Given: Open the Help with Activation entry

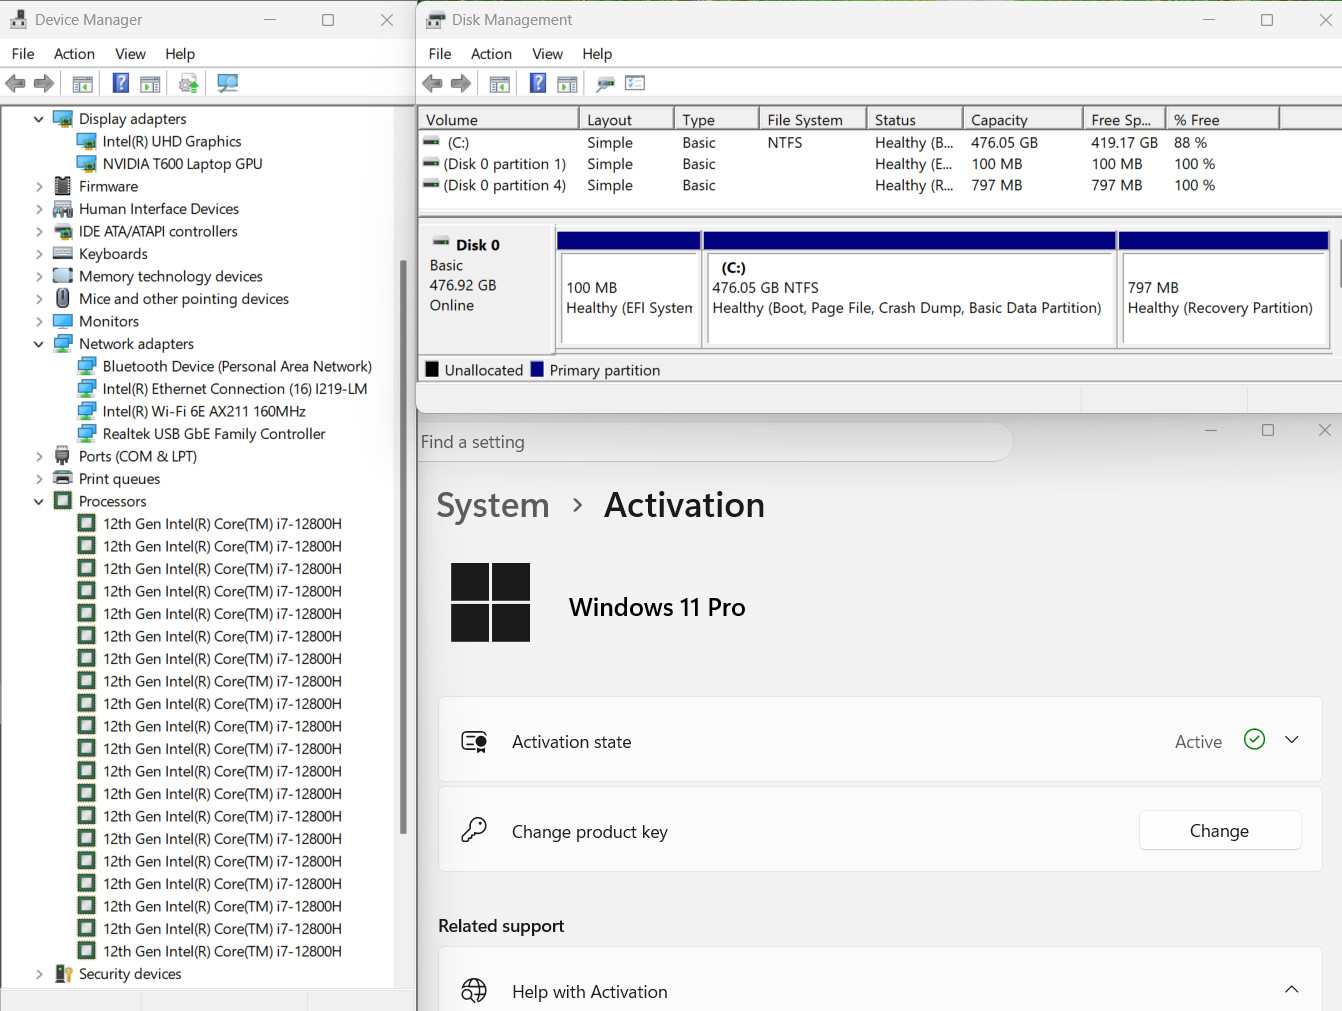Looking at the screenshot, I should pos(880,980).
